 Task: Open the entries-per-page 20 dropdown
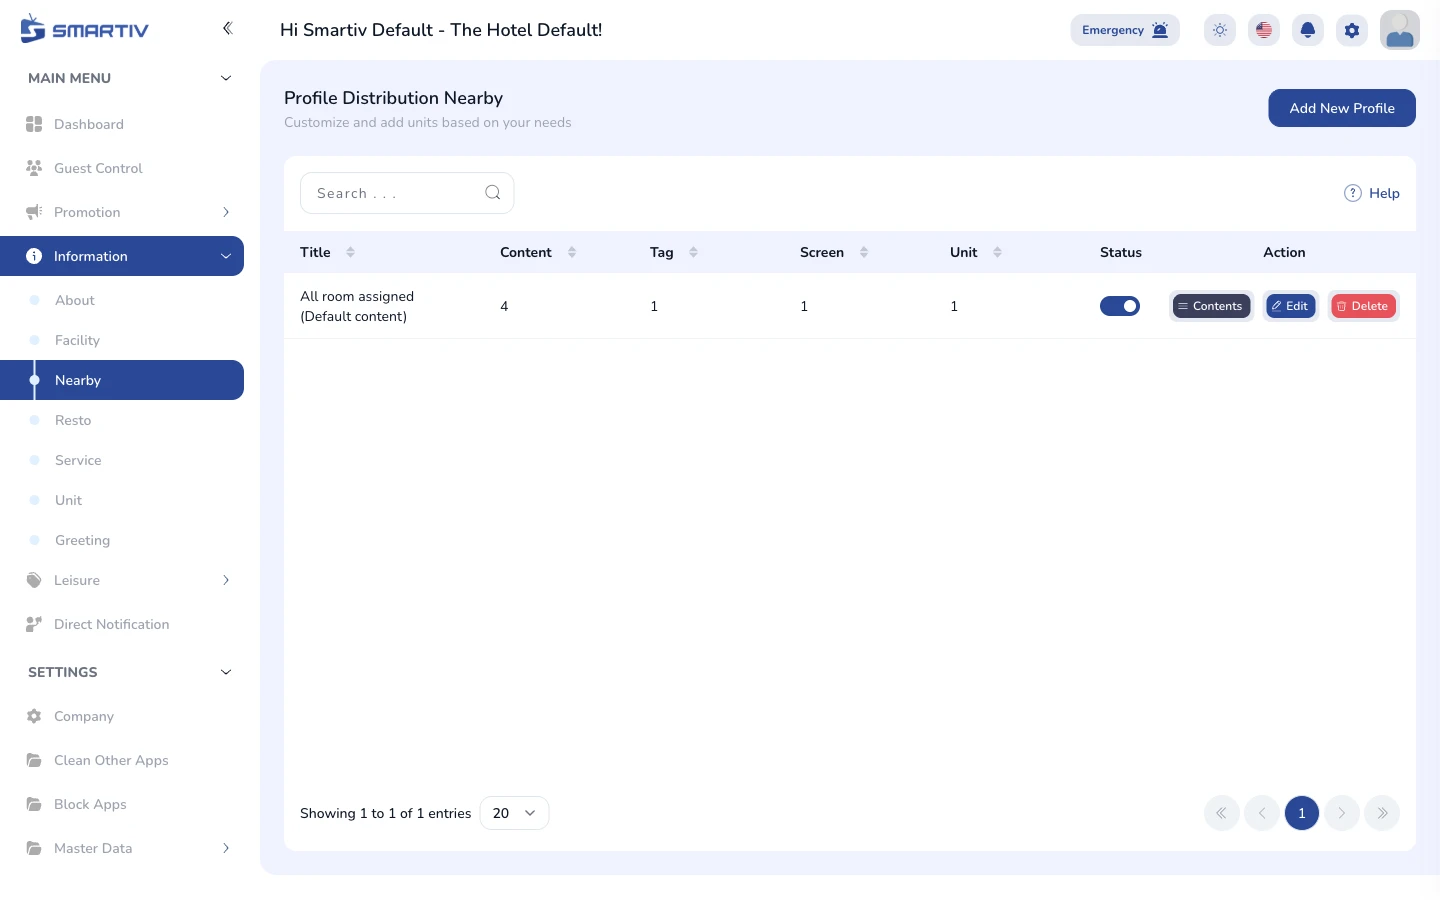click(514, 813)
